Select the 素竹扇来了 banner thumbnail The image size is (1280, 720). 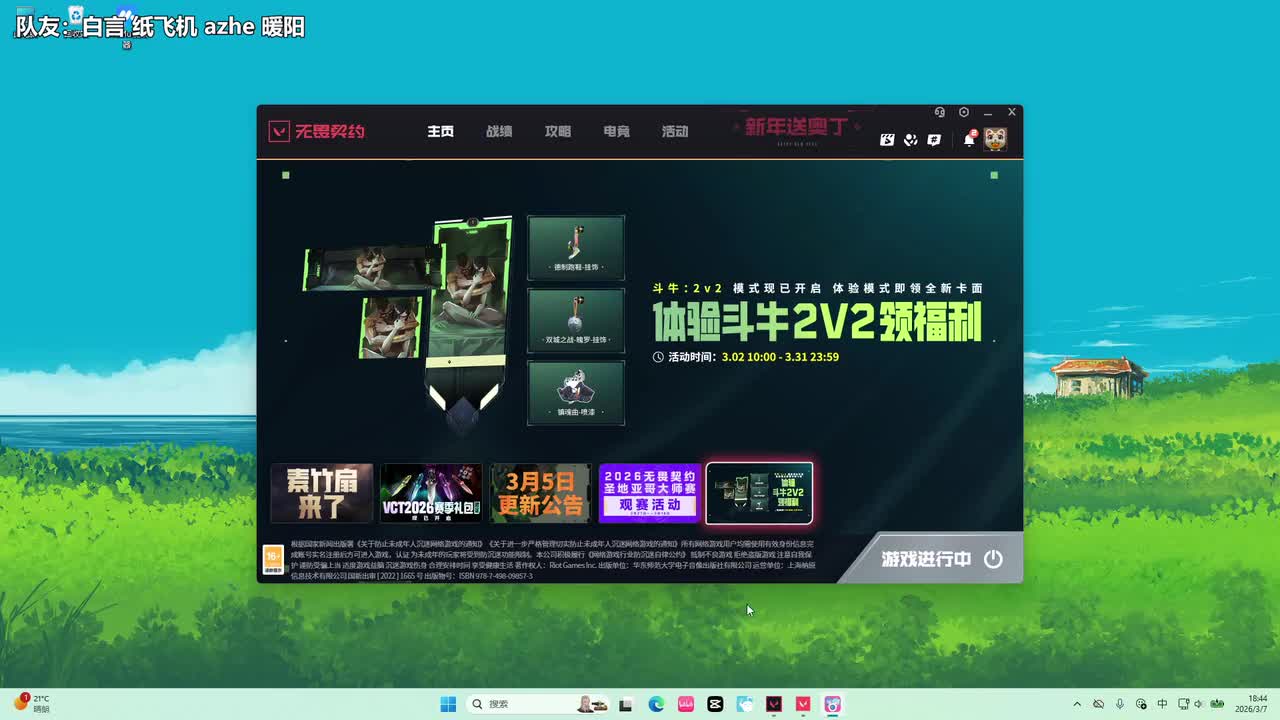pyautogui.click(x=322, y=493)
